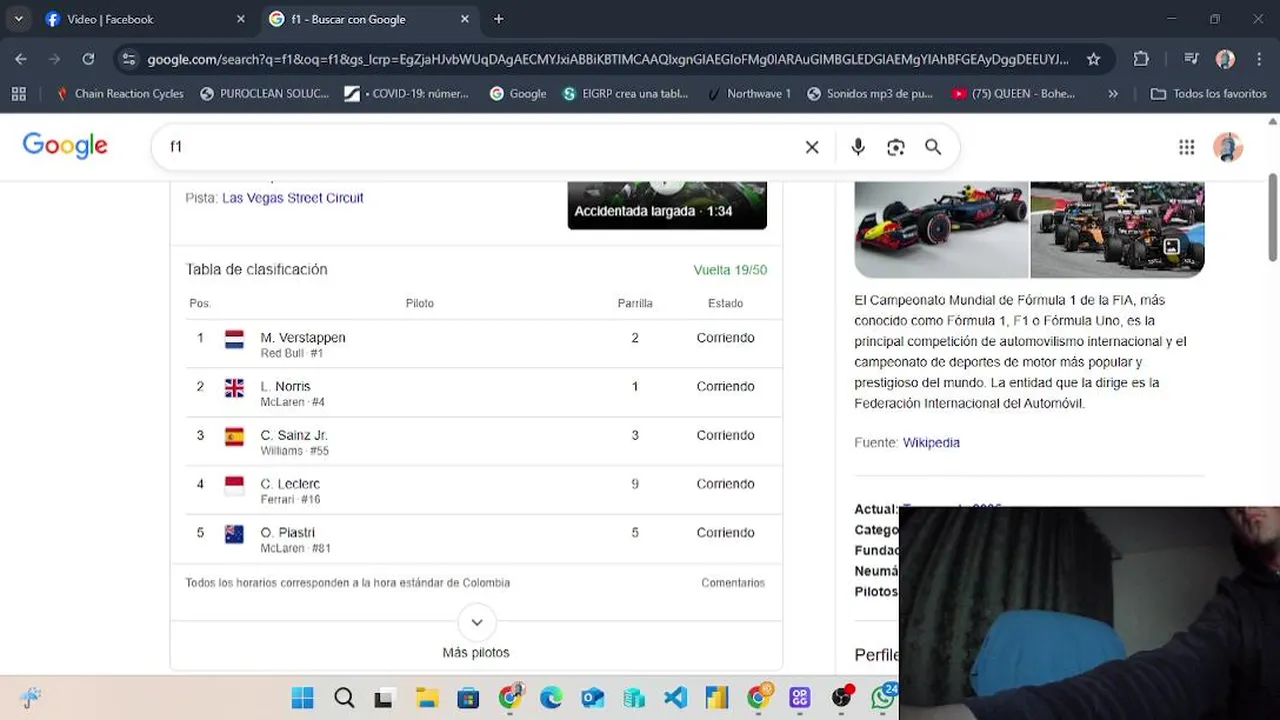Image resolution: width=1280 pixels, height=720 pixels.
Task: Play Accidentada largada video thumbnail
Action: point(667,205)
